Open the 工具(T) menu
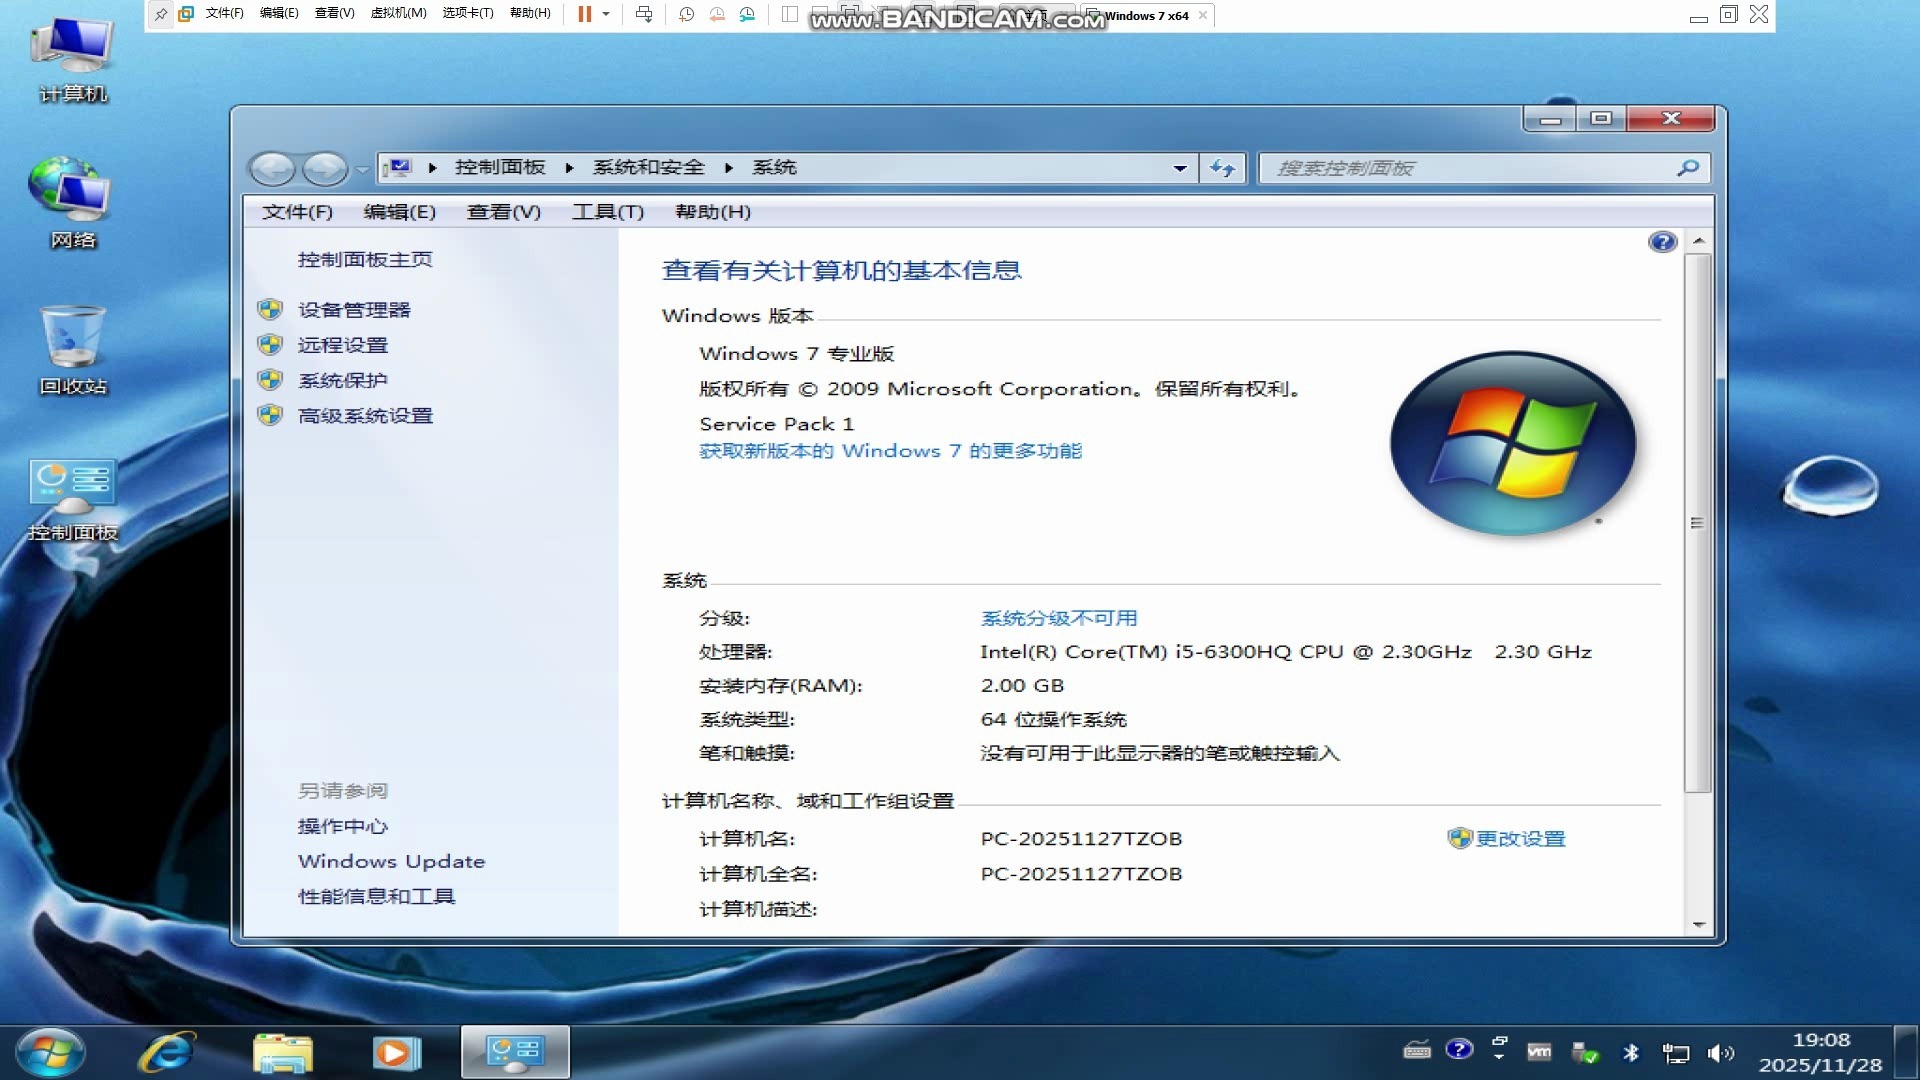Screen dimensions: 1920x1080 pyautogui.click(x=607, y=212)
